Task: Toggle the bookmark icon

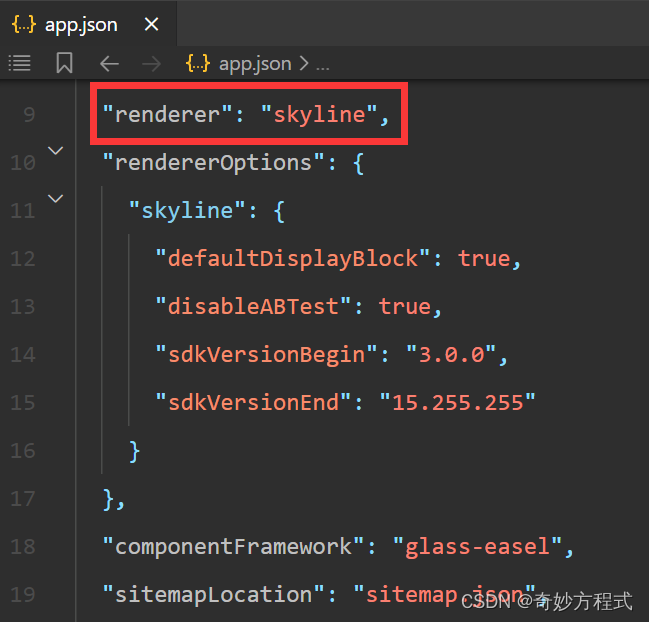Action: pos(65,63)
